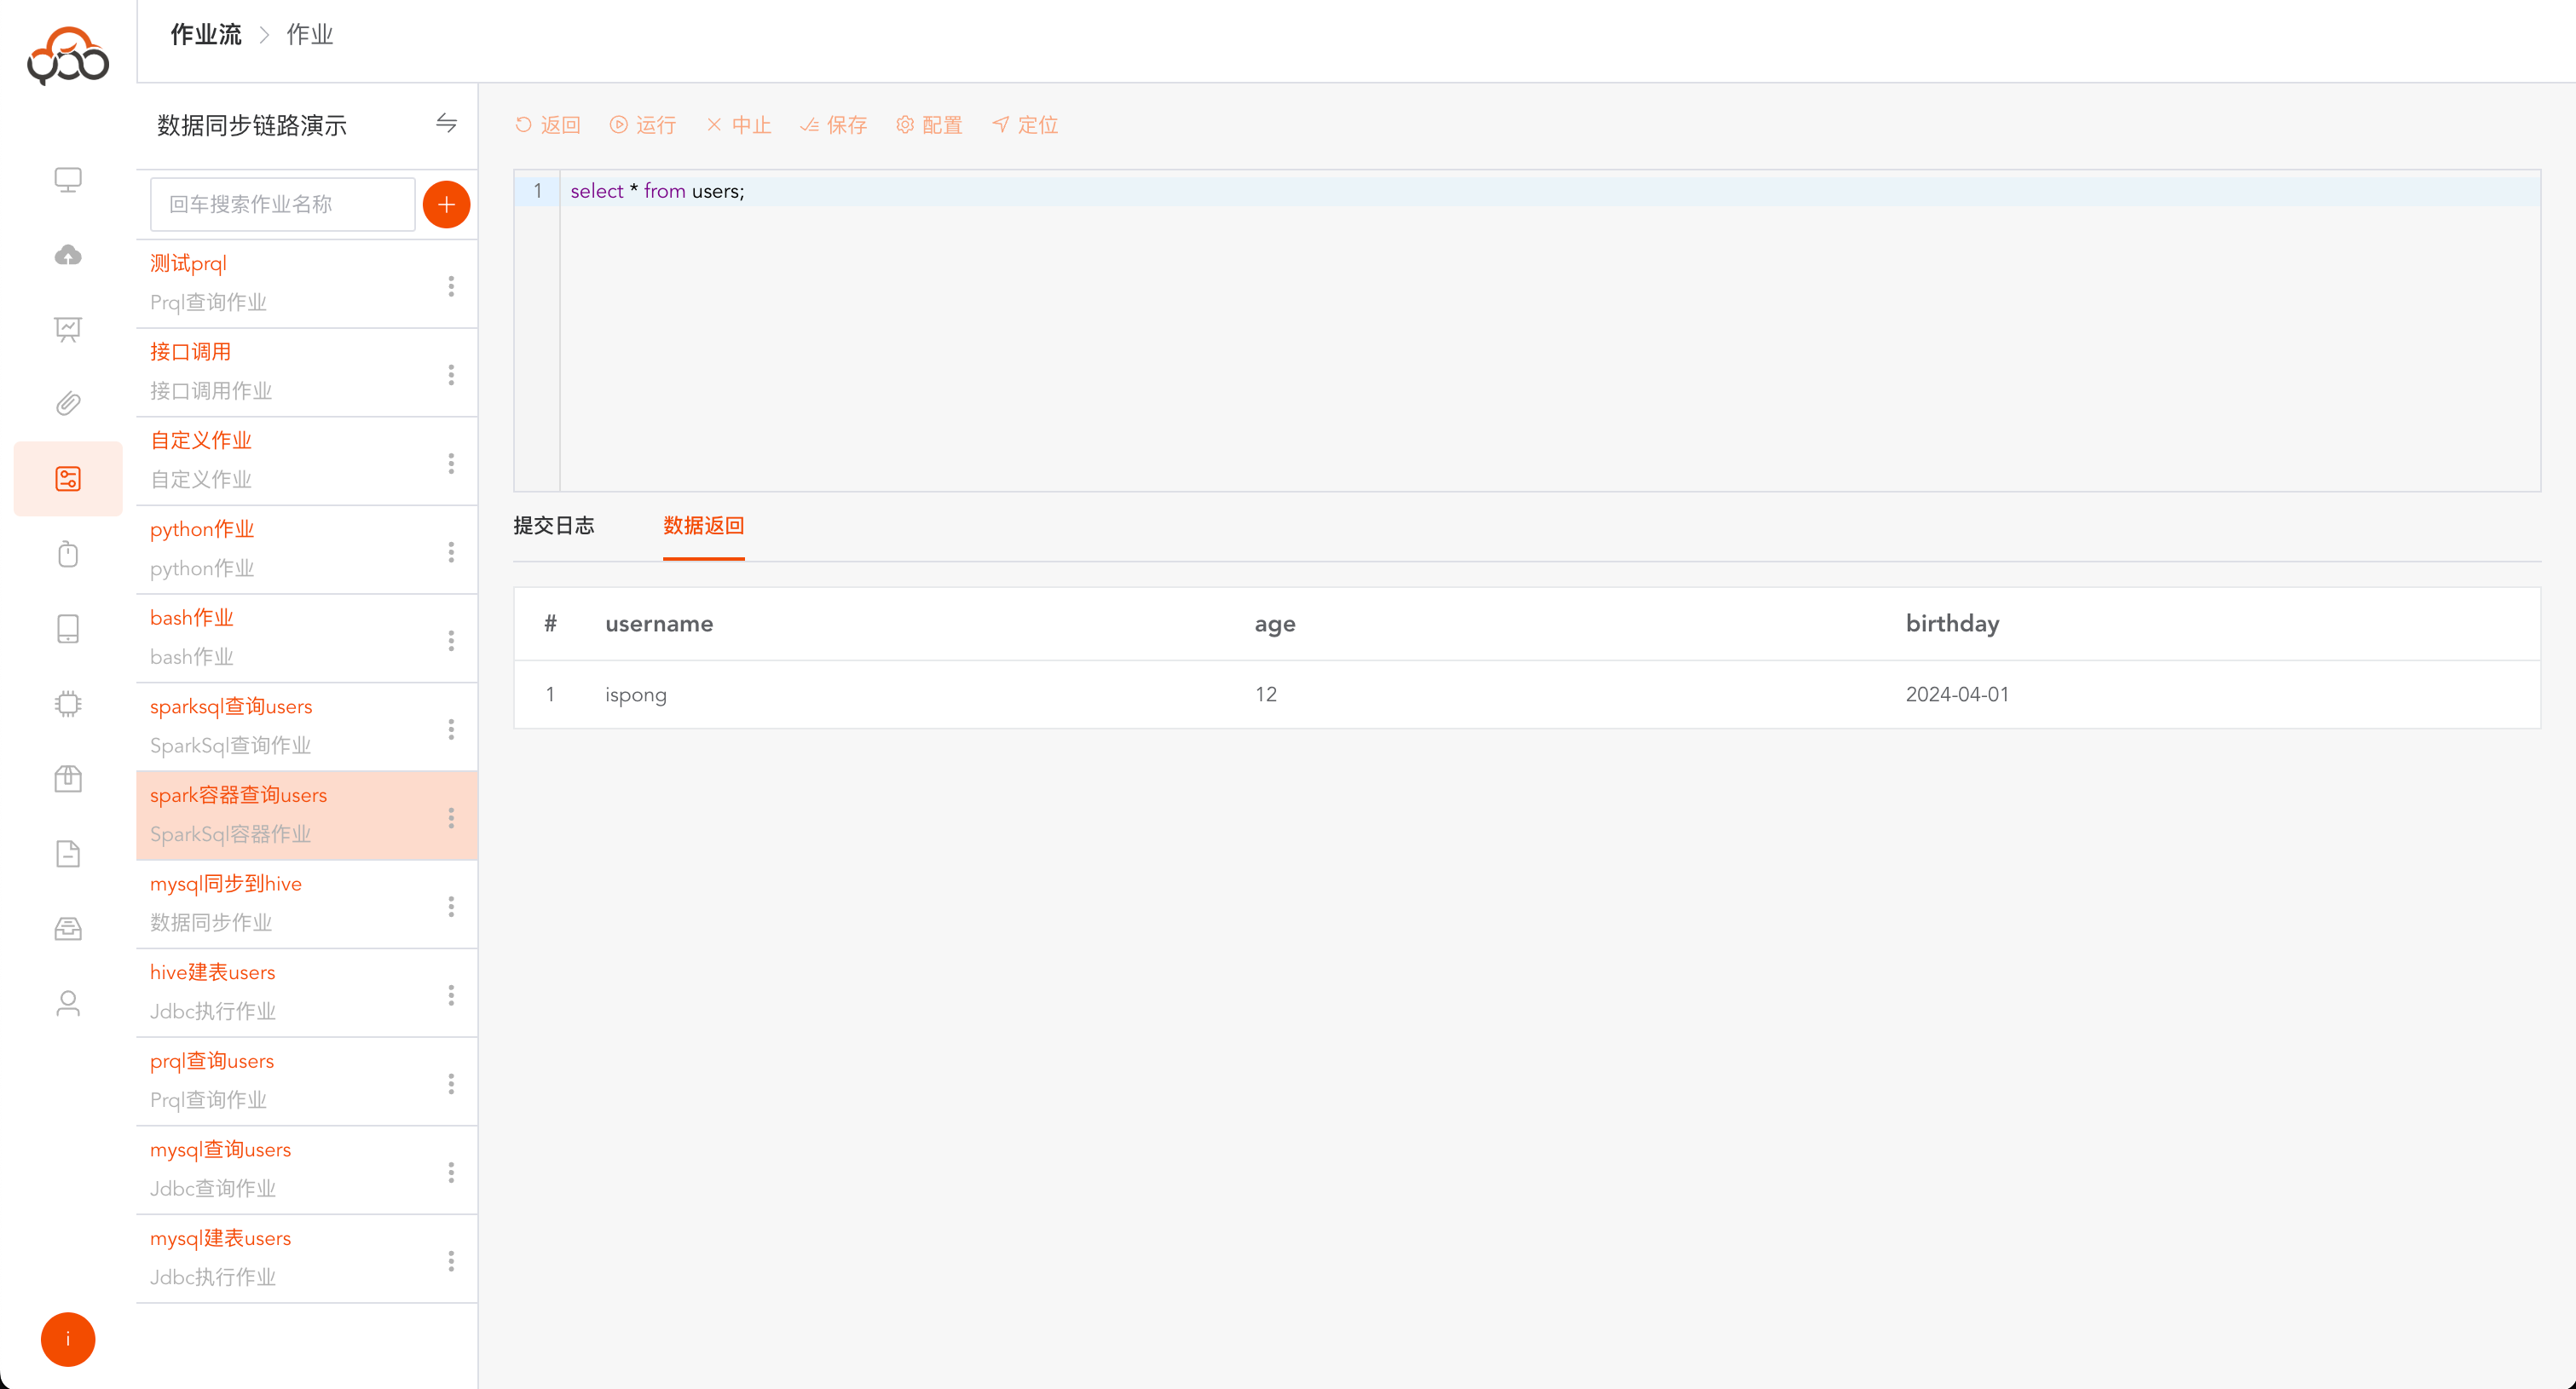This screenshot has width=2576, height=1389.
Task: Open the paperclip attachment sidebar icon
Action: pyautogui.click(x=68, y=404)
